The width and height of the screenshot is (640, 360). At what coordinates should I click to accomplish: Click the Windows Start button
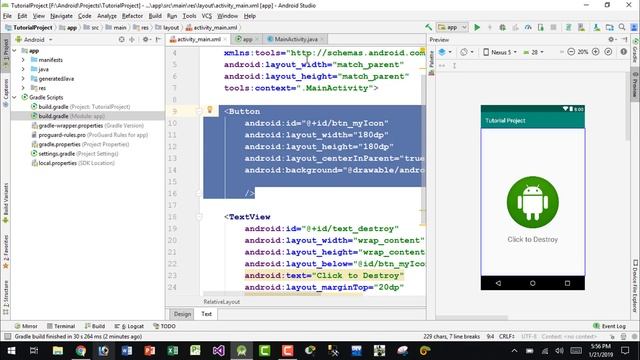pyautogui.click(x=11, y=351)
